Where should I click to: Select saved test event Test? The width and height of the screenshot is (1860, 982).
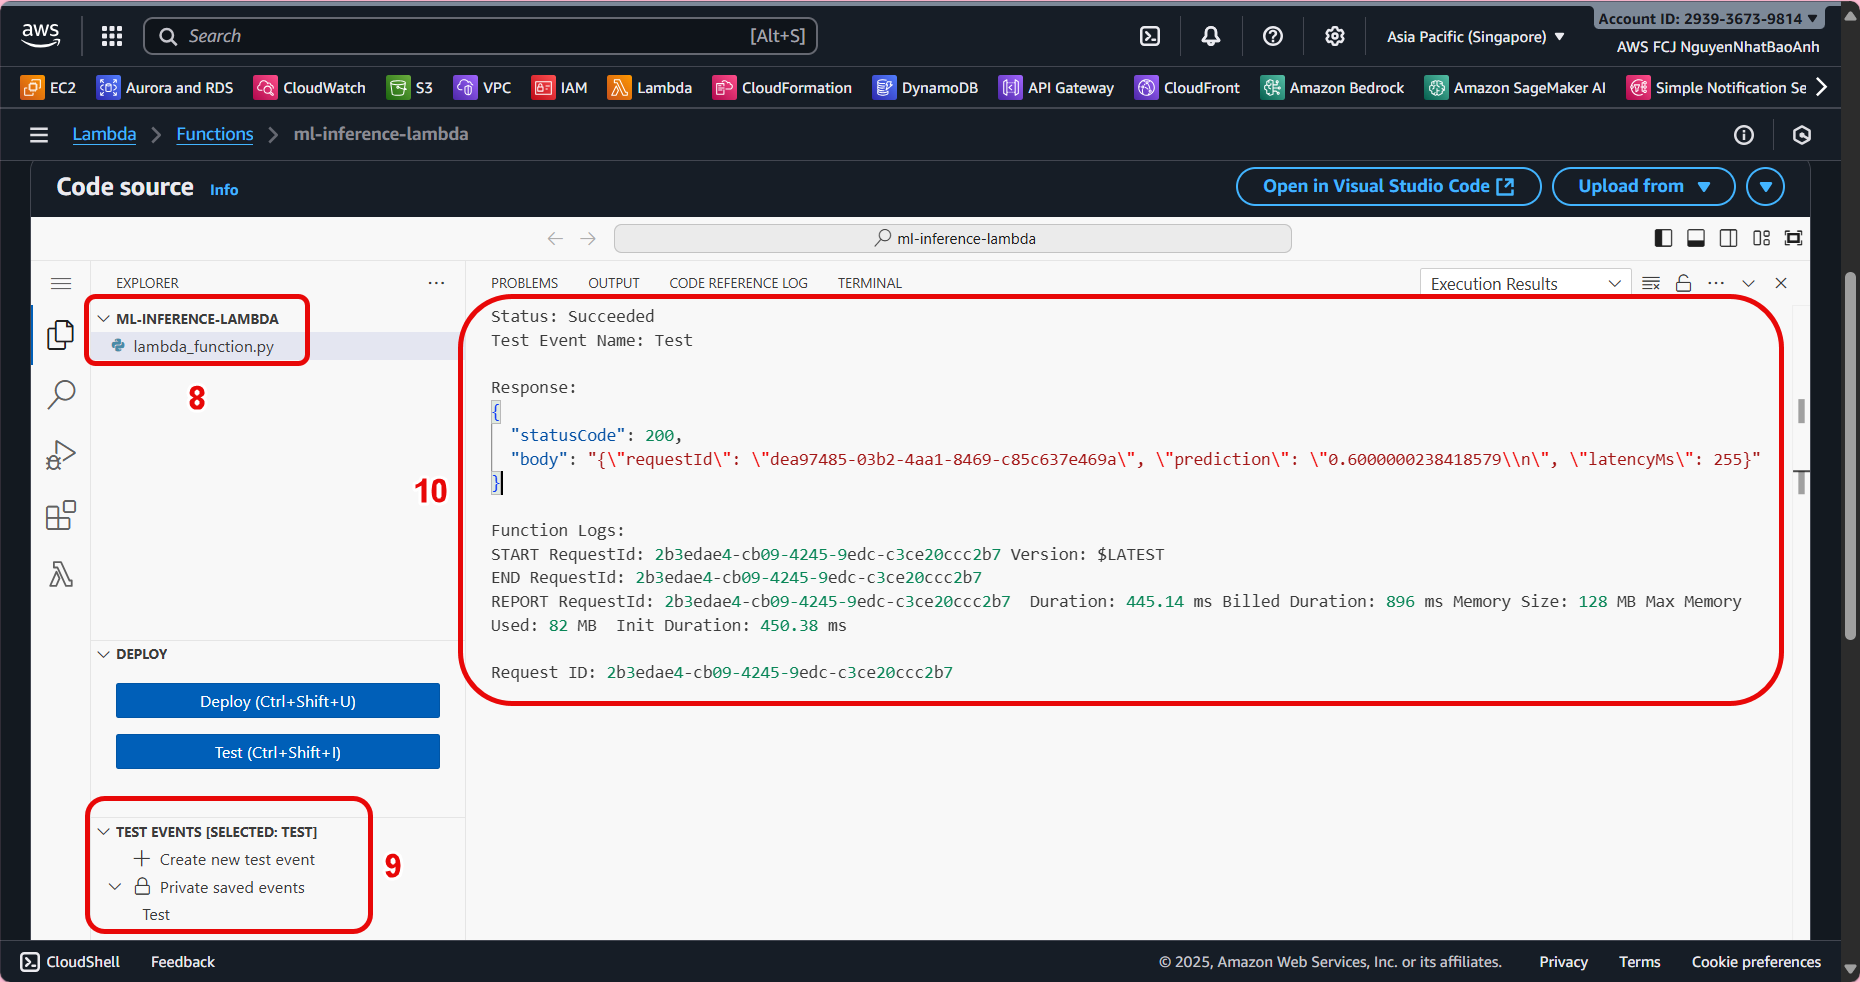click(156, 915)
